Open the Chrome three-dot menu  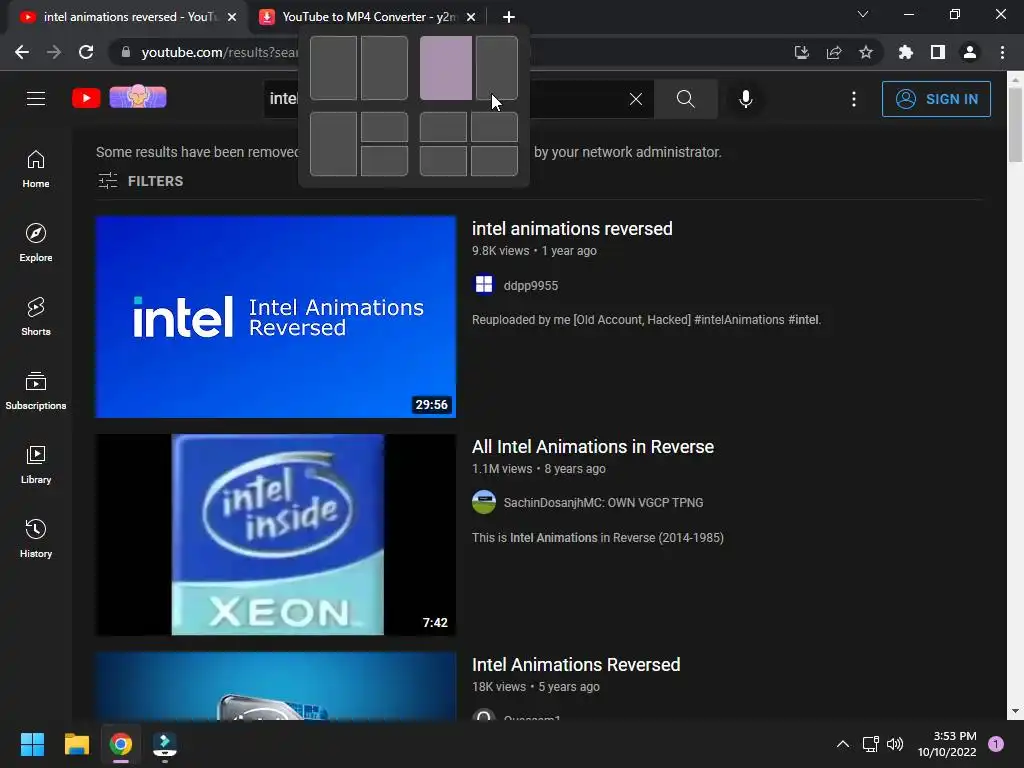pyautogui.click(x=1002, y=52)
